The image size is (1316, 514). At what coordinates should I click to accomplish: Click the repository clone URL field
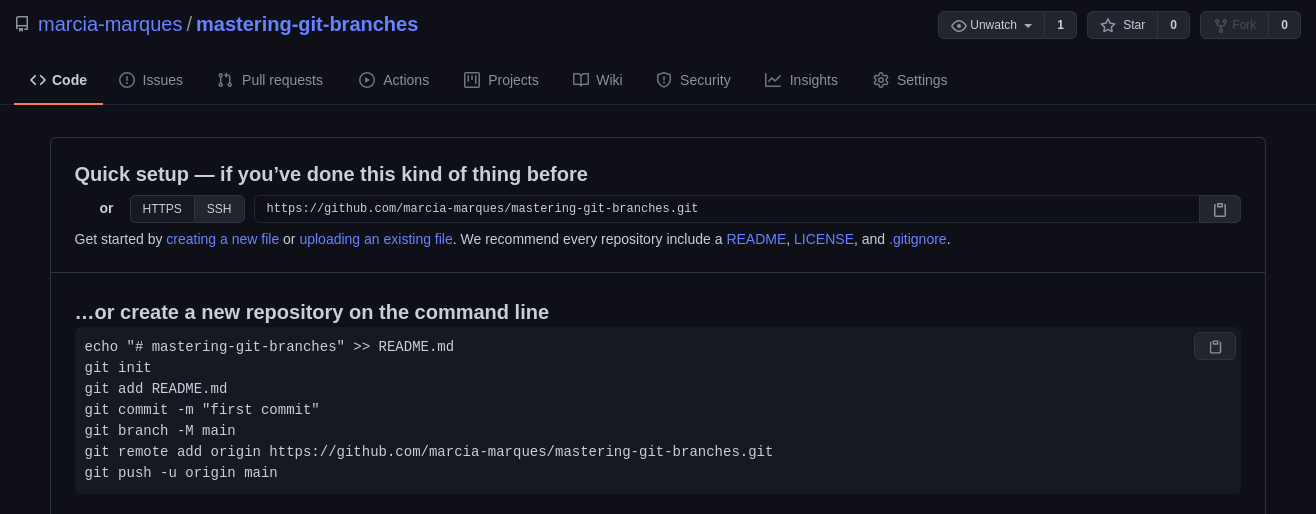(727, 209)
